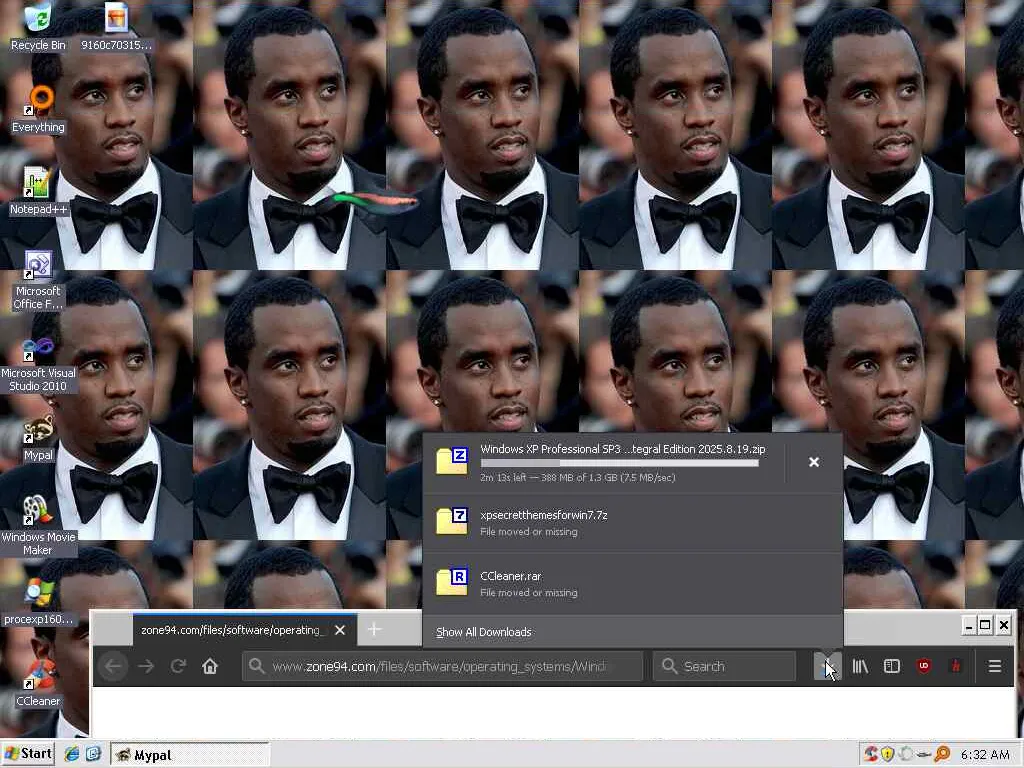1024x768 pixels.
Task: Open Internet Explorer from quick launch
Action: [71, 754]
